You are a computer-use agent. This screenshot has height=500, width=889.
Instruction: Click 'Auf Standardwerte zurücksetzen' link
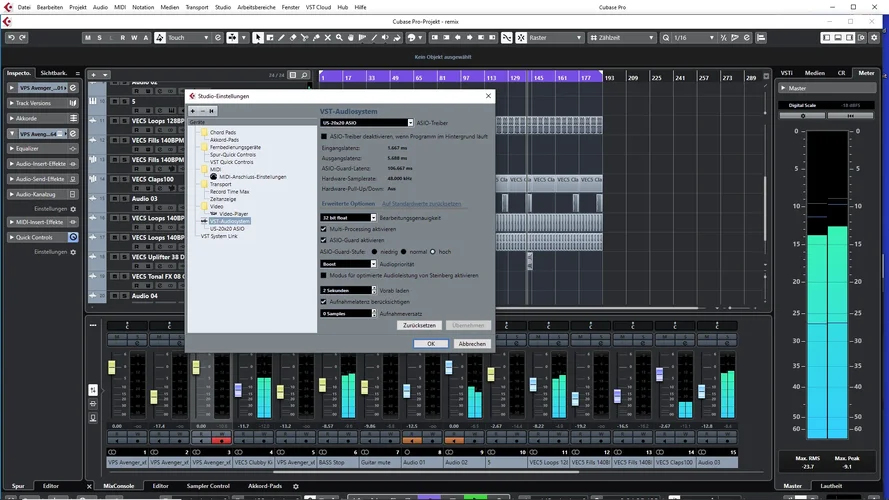click(421, 203)
